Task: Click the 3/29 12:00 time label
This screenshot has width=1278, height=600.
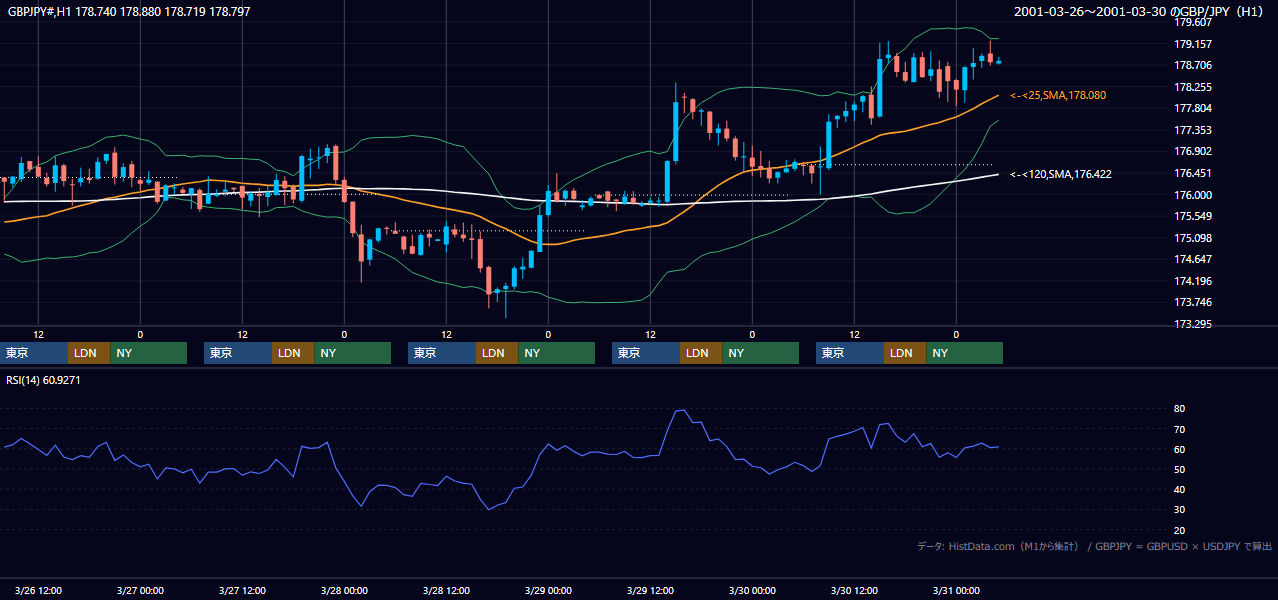Action: click(650, 591)
